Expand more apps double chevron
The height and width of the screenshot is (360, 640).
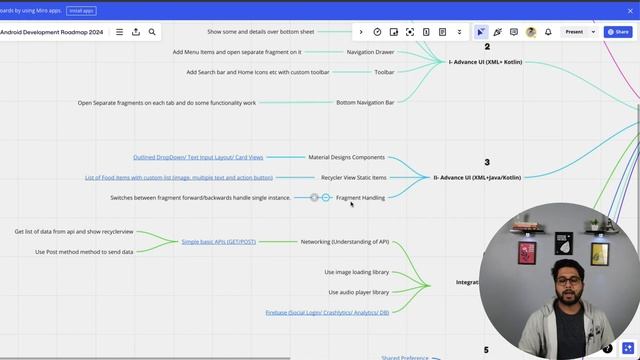pyautogui.click(x=459, y=32)
